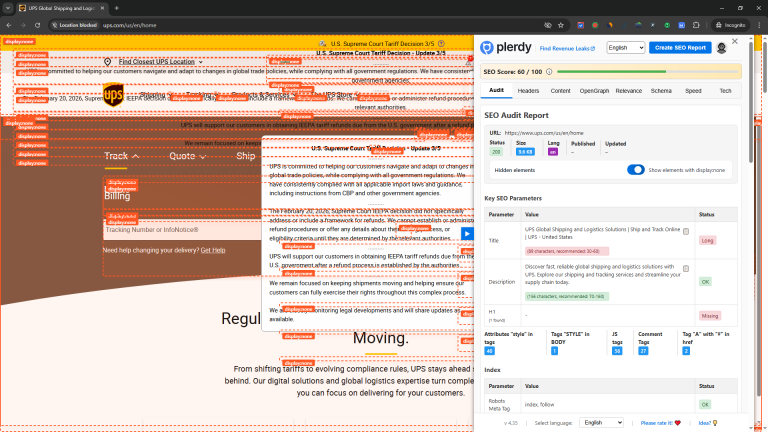
Task: Switch to the Relevance tab
Action: coord(628,91)
